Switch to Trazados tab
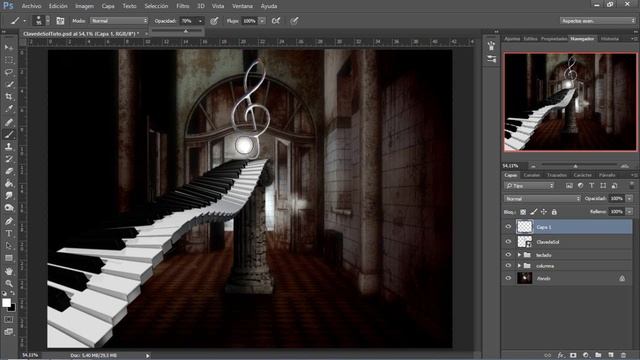The image size is (640, 360). (x=557, y=175)
